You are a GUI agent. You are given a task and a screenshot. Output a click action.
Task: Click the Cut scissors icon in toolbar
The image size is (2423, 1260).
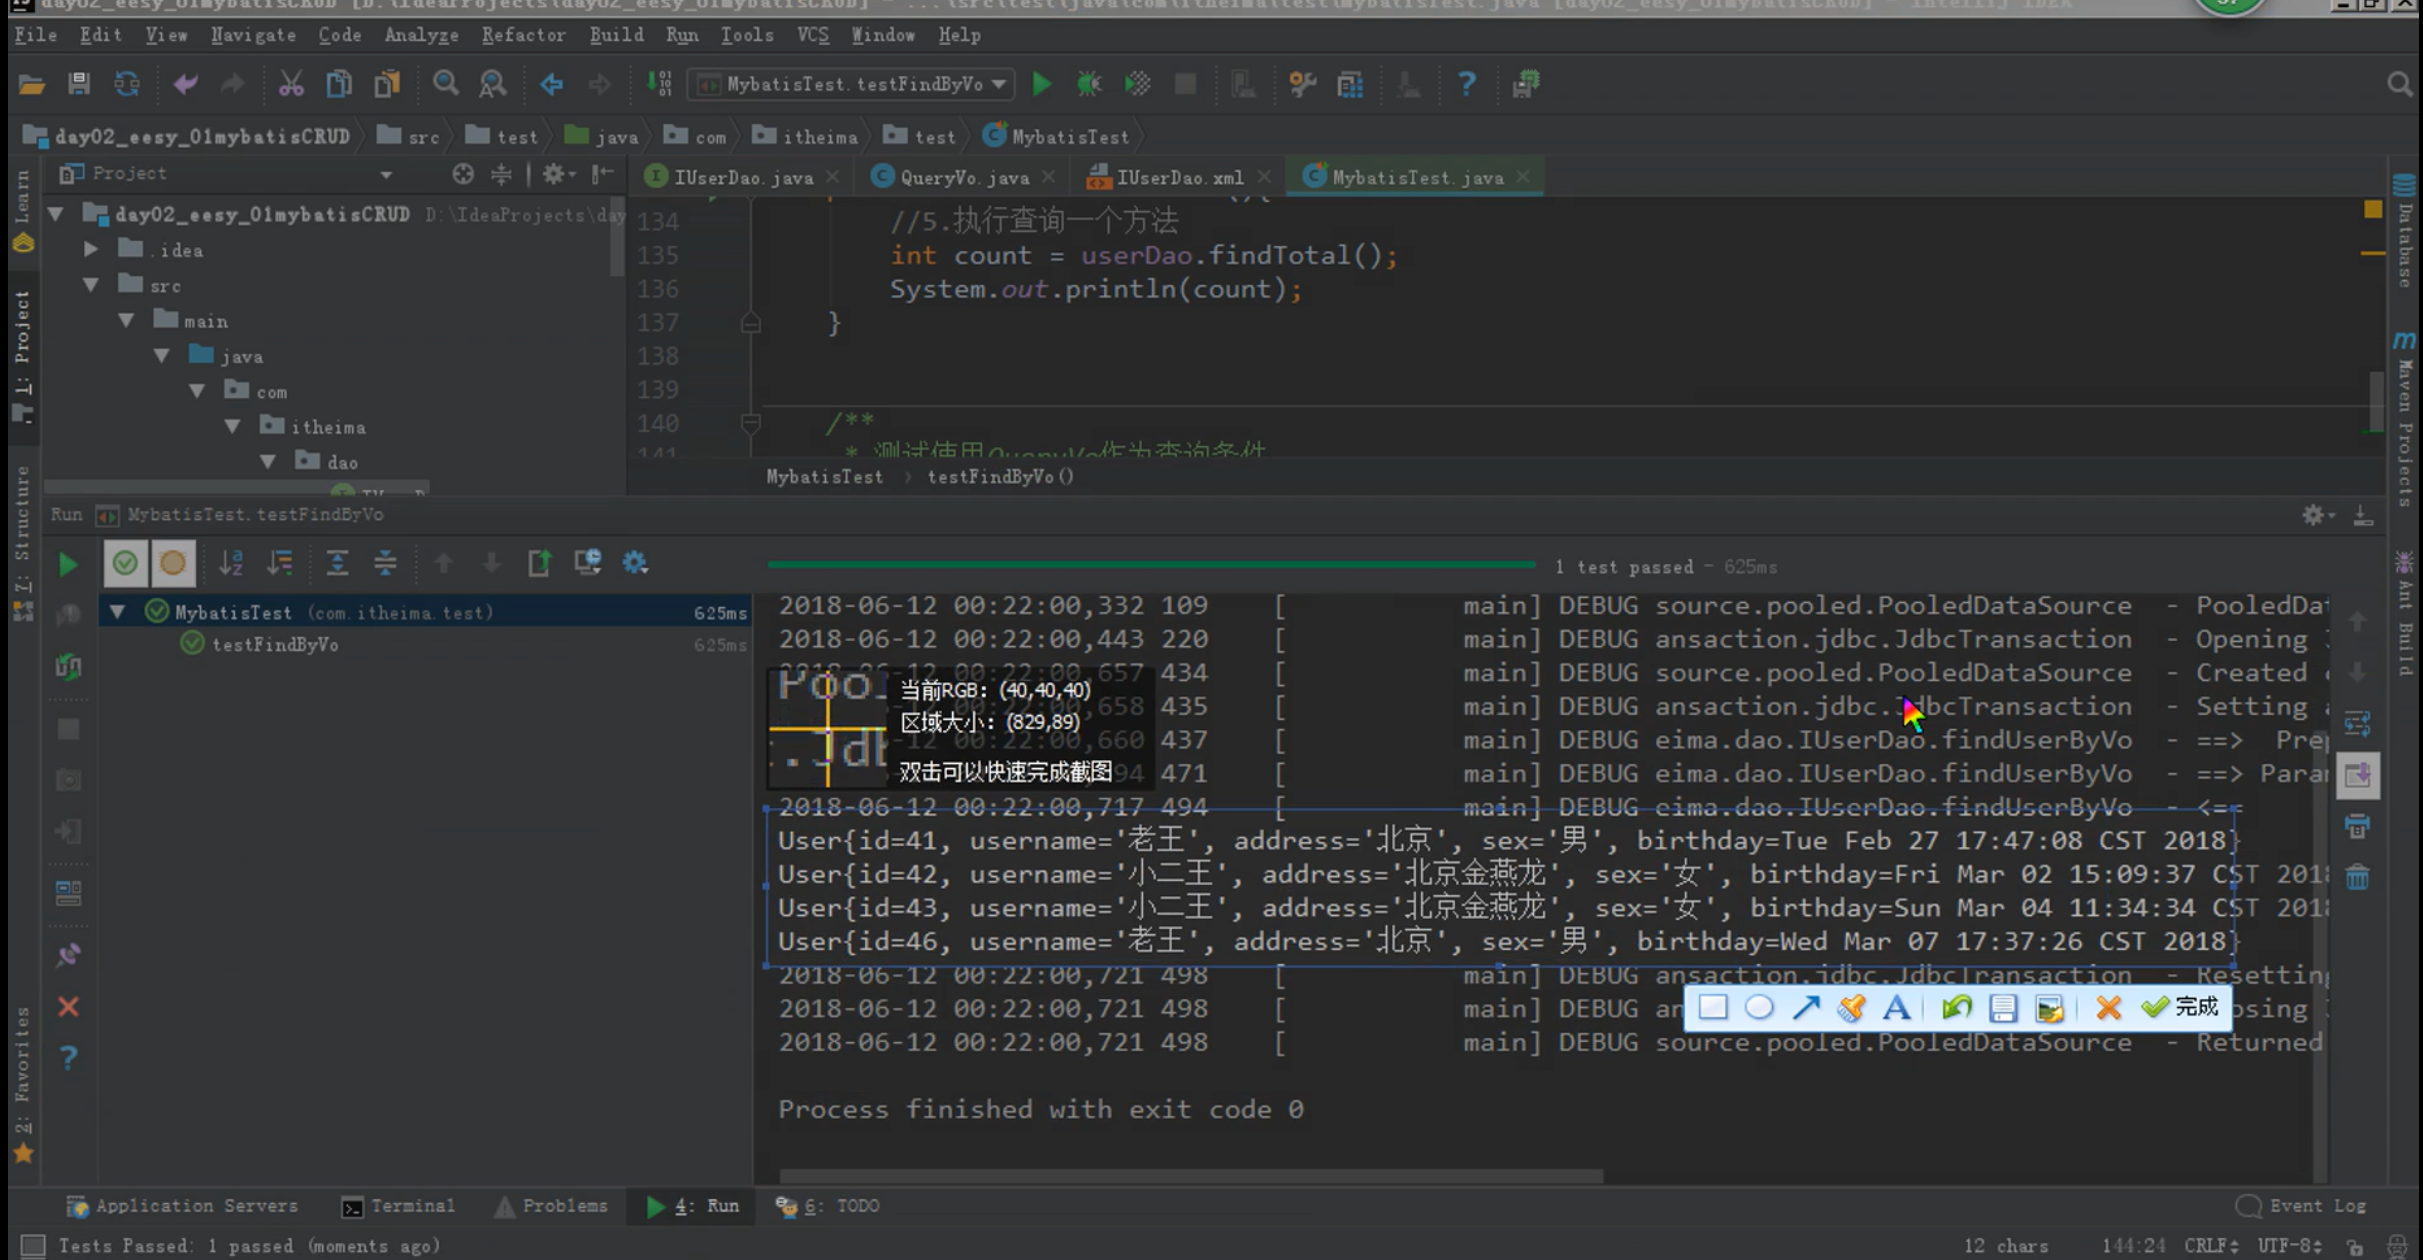pyautogui.click(x=290, y=84)
